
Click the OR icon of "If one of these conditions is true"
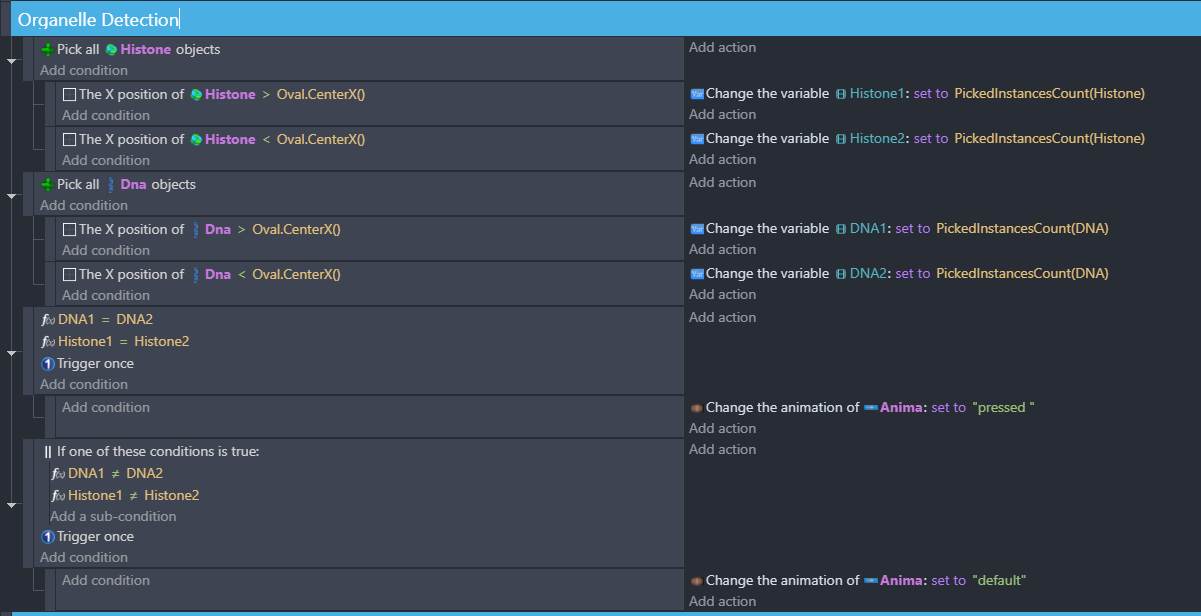[47, 451]
